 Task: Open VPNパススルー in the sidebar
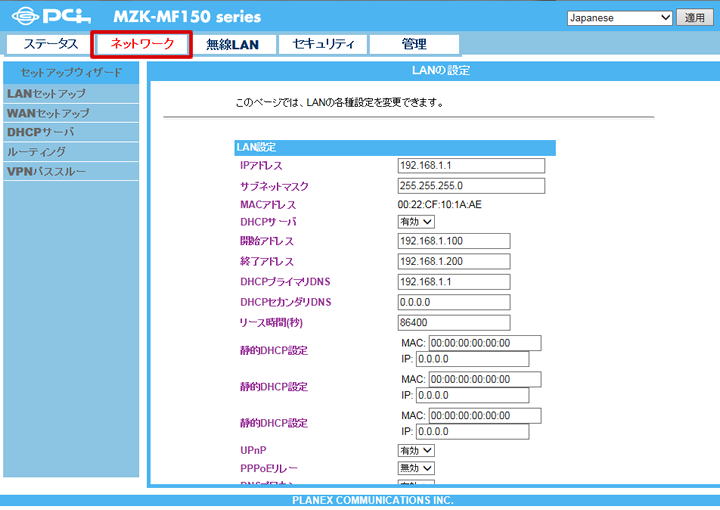click(71, 171)
